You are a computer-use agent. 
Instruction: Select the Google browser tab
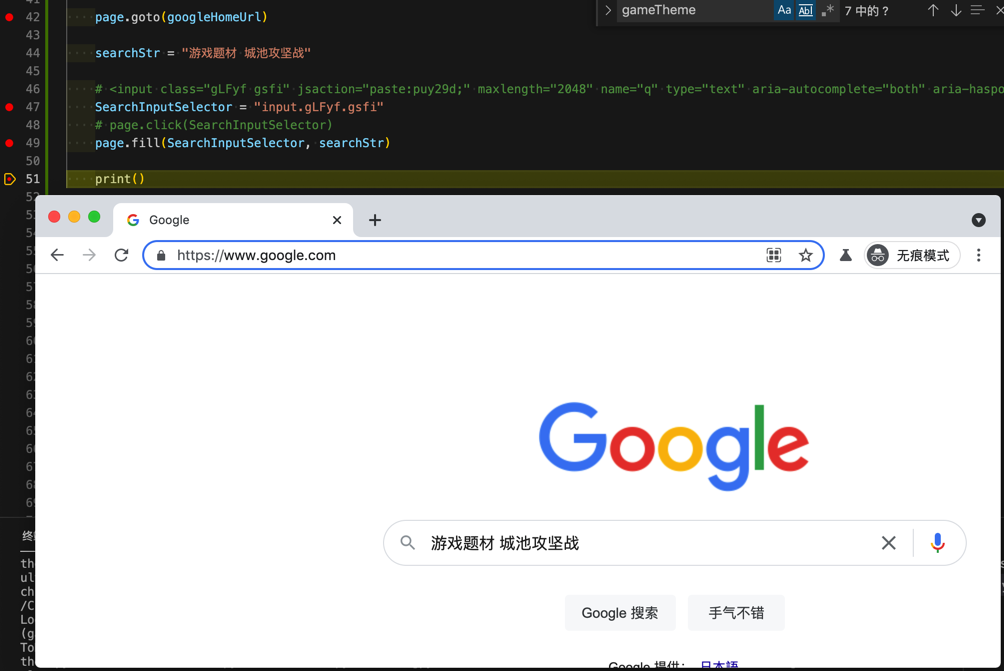pyautogui.click(x=233, y=220)
